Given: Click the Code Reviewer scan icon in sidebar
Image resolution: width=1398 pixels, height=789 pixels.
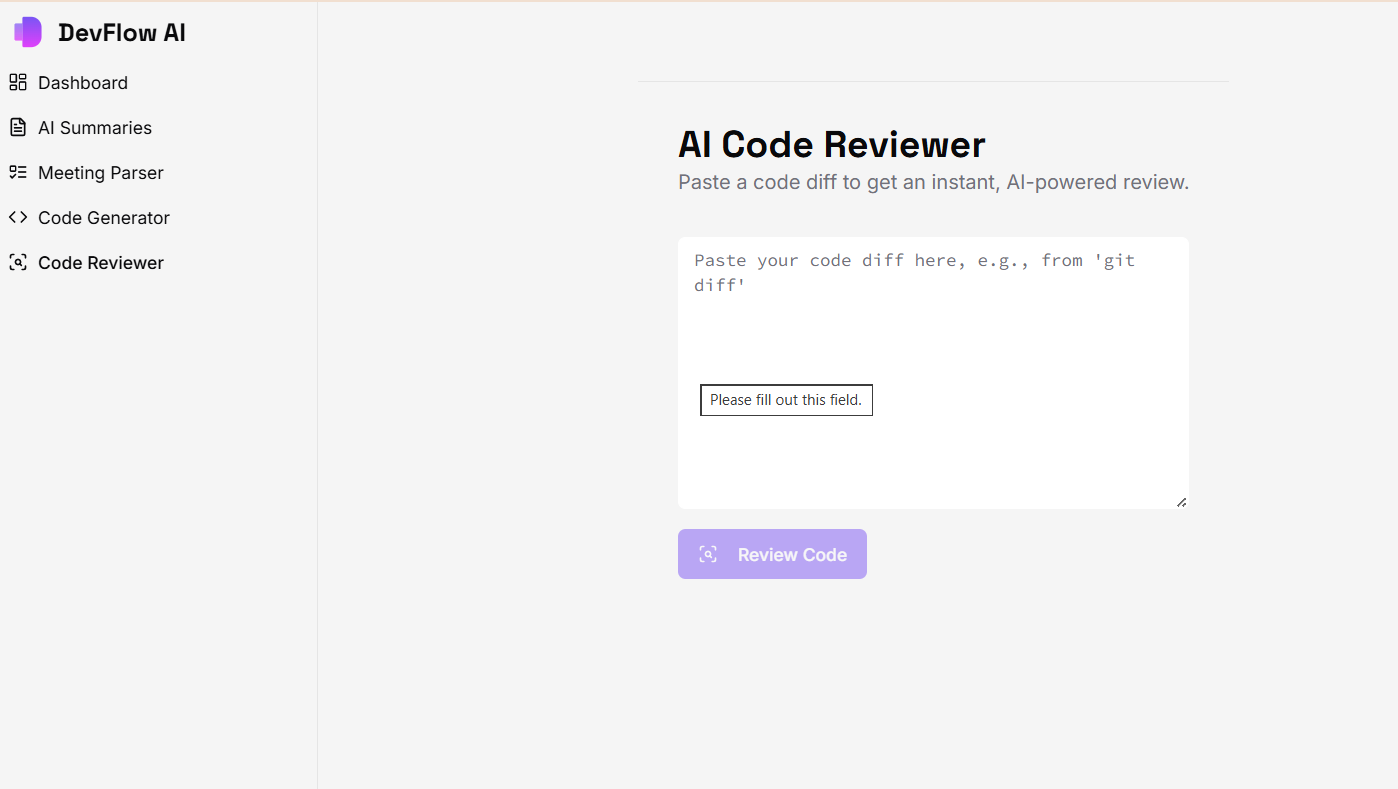Looking at the screenshot, I should tap(17, 262).
